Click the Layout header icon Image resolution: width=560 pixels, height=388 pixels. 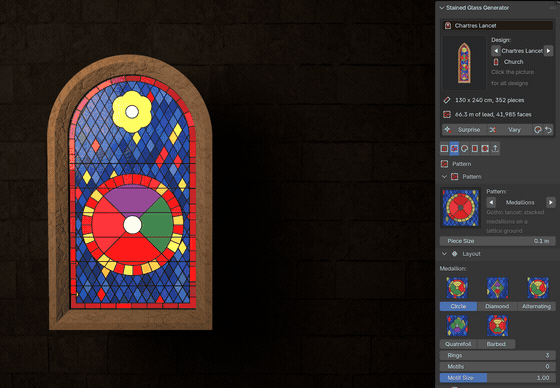(x=455, y=254)
